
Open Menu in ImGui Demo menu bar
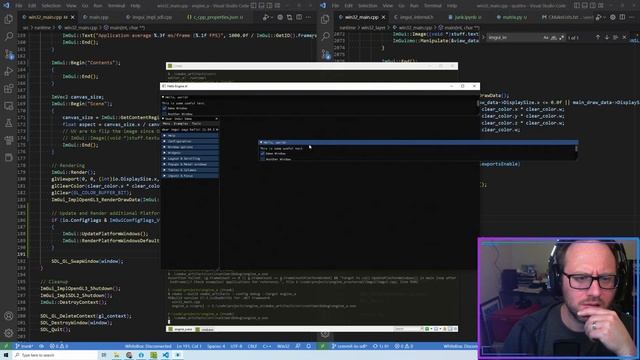pyautogui.click(x=167, y=124)
